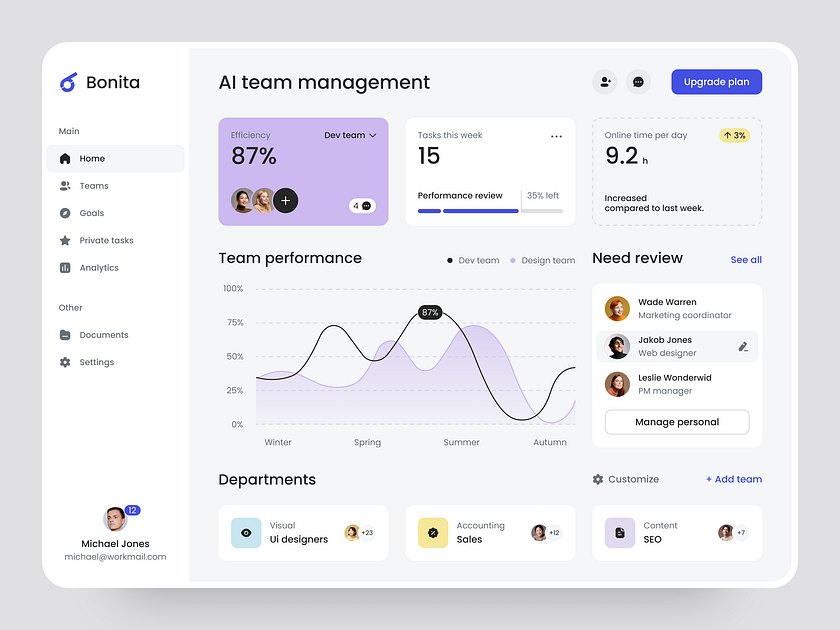Click the Upgrade plan button
Viewport: 840px width, 630px height.
click(716, 81)
